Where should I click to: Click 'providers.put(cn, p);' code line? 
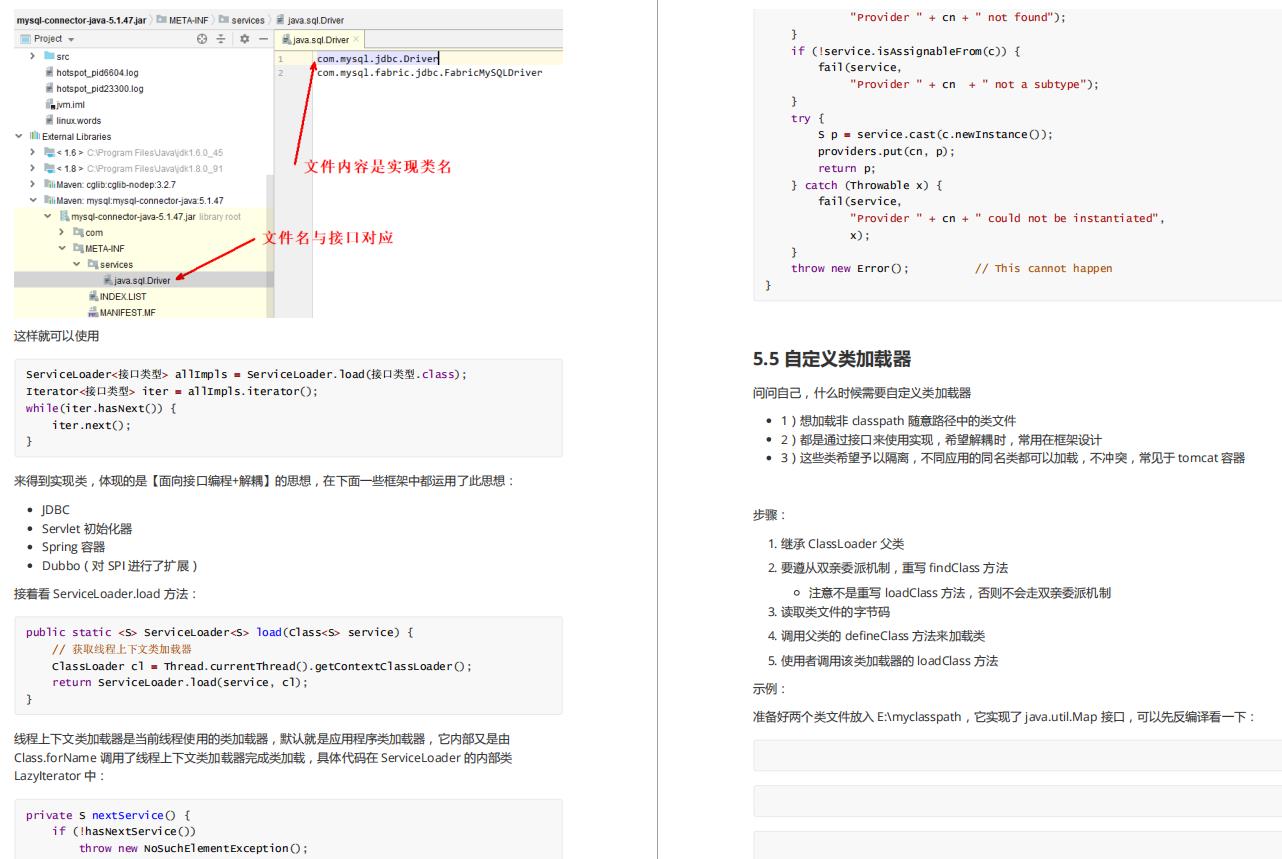886,151
